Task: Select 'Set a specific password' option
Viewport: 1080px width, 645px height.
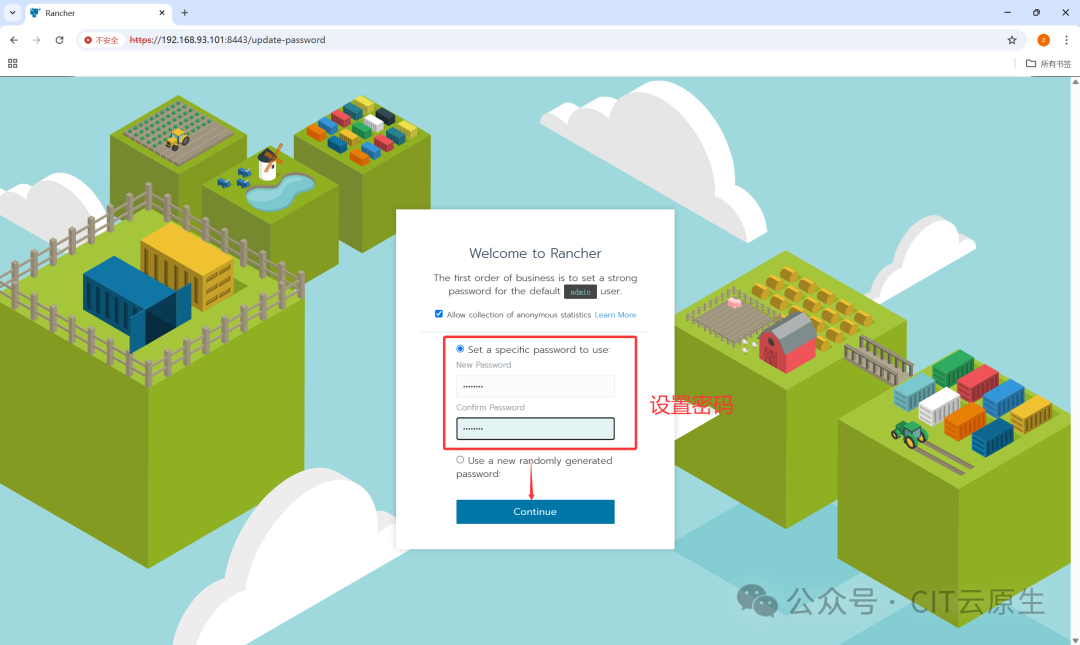Action: pyautogui.click(x=460, y=349)
